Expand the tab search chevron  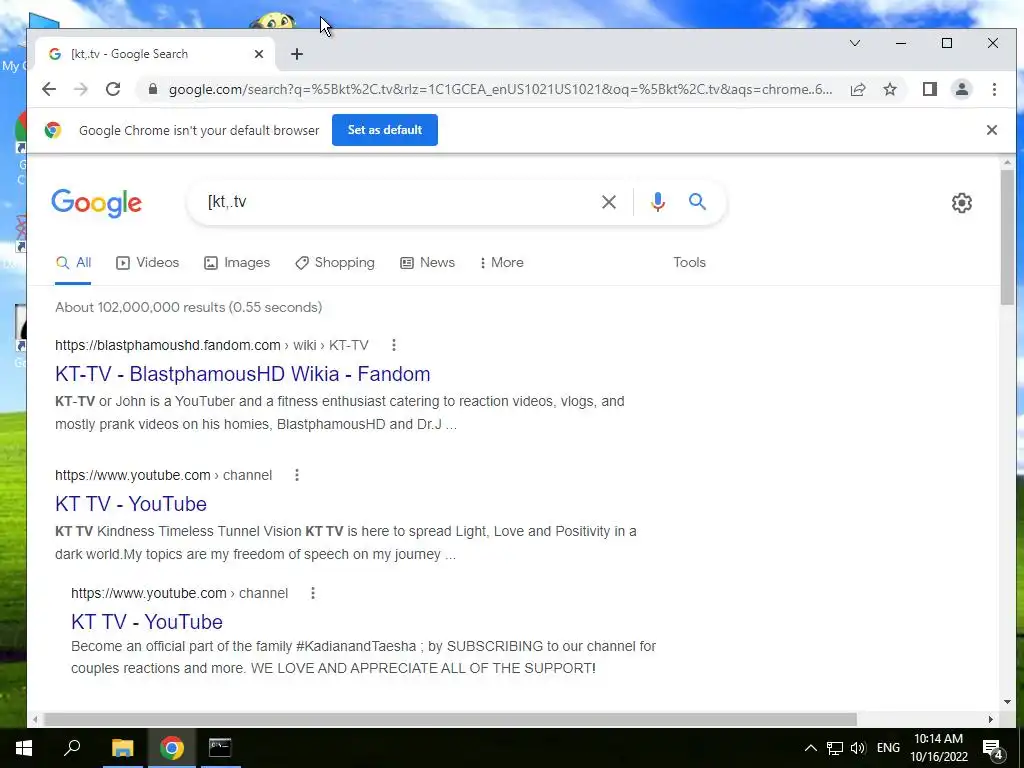pyautogui.click(x=855, y=43)
